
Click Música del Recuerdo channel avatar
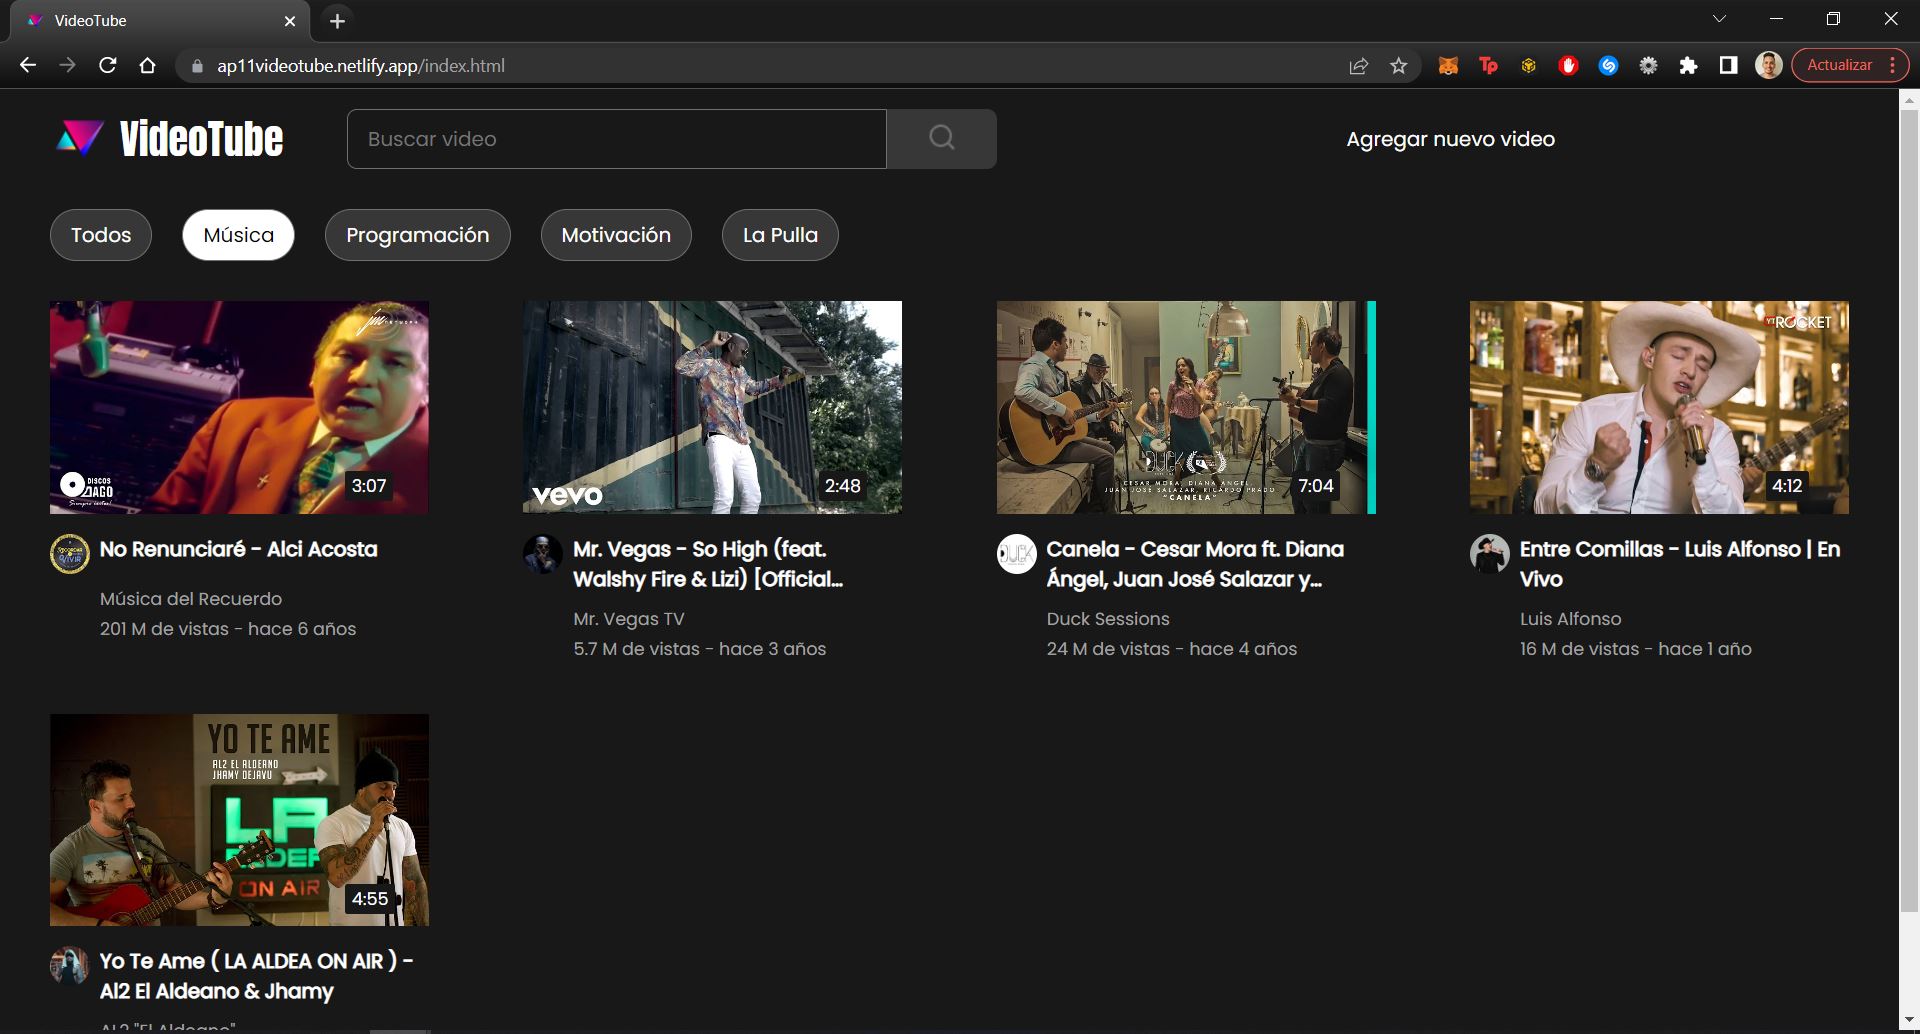(70, 554)
